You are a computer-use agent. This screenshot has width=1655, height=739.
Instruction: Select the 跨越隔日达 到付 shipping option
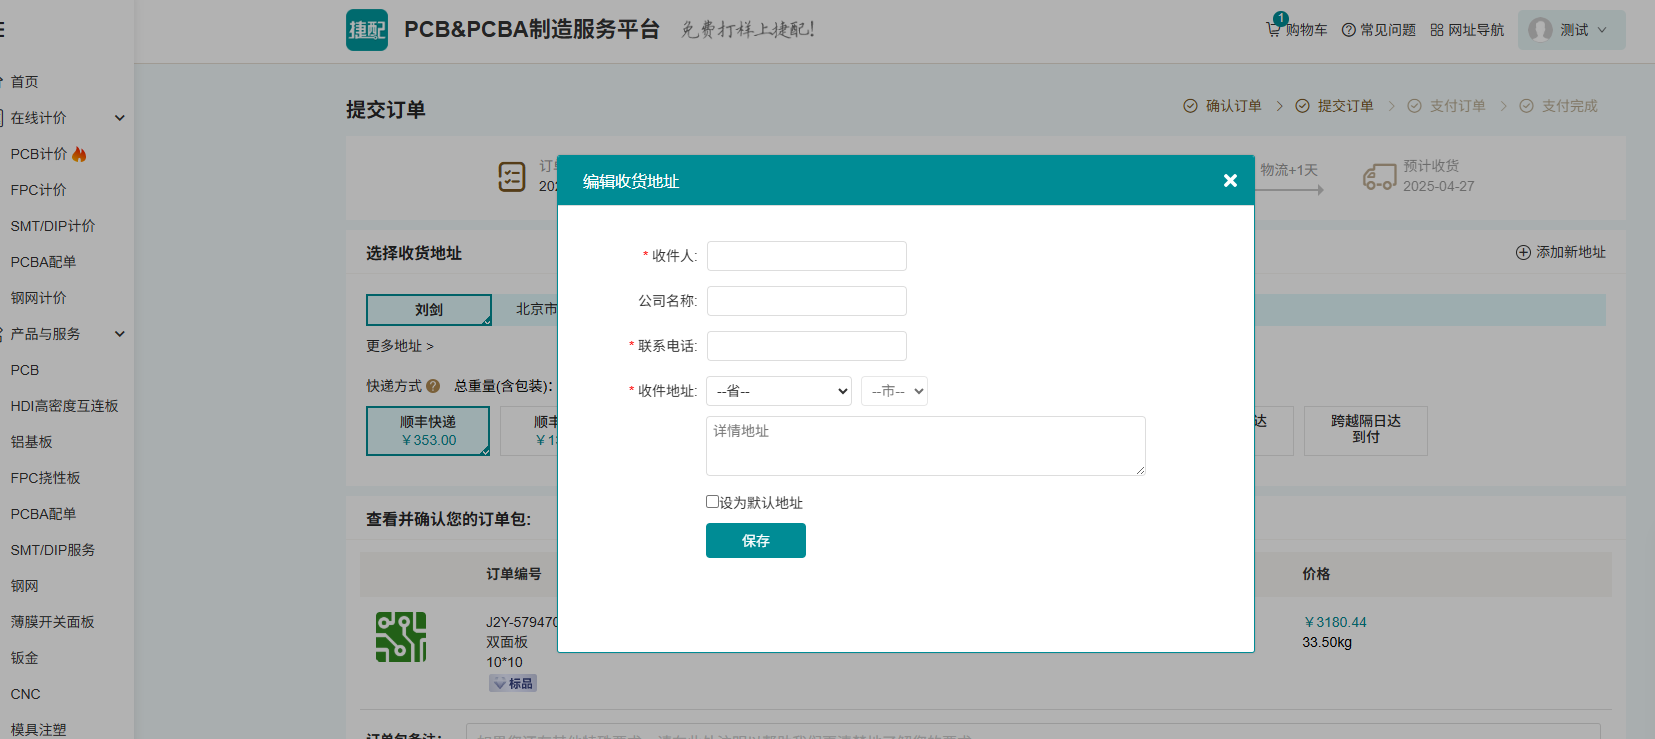coord(1365,430)
